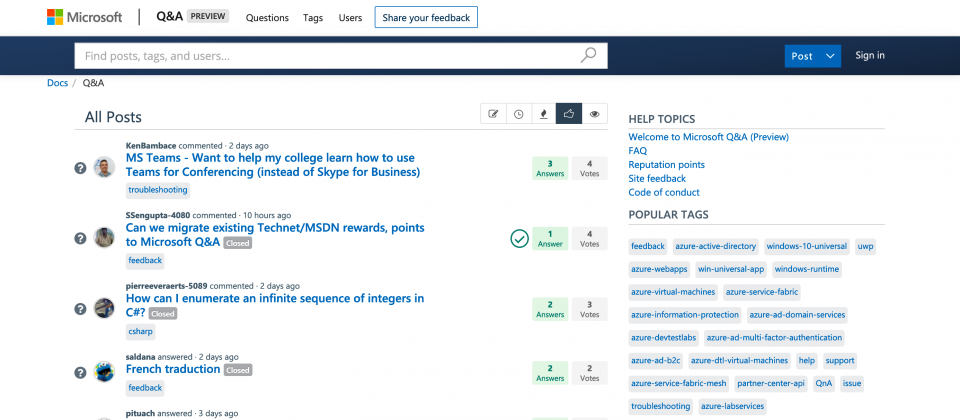Sort posts by hottest (flame icon)

543,114
